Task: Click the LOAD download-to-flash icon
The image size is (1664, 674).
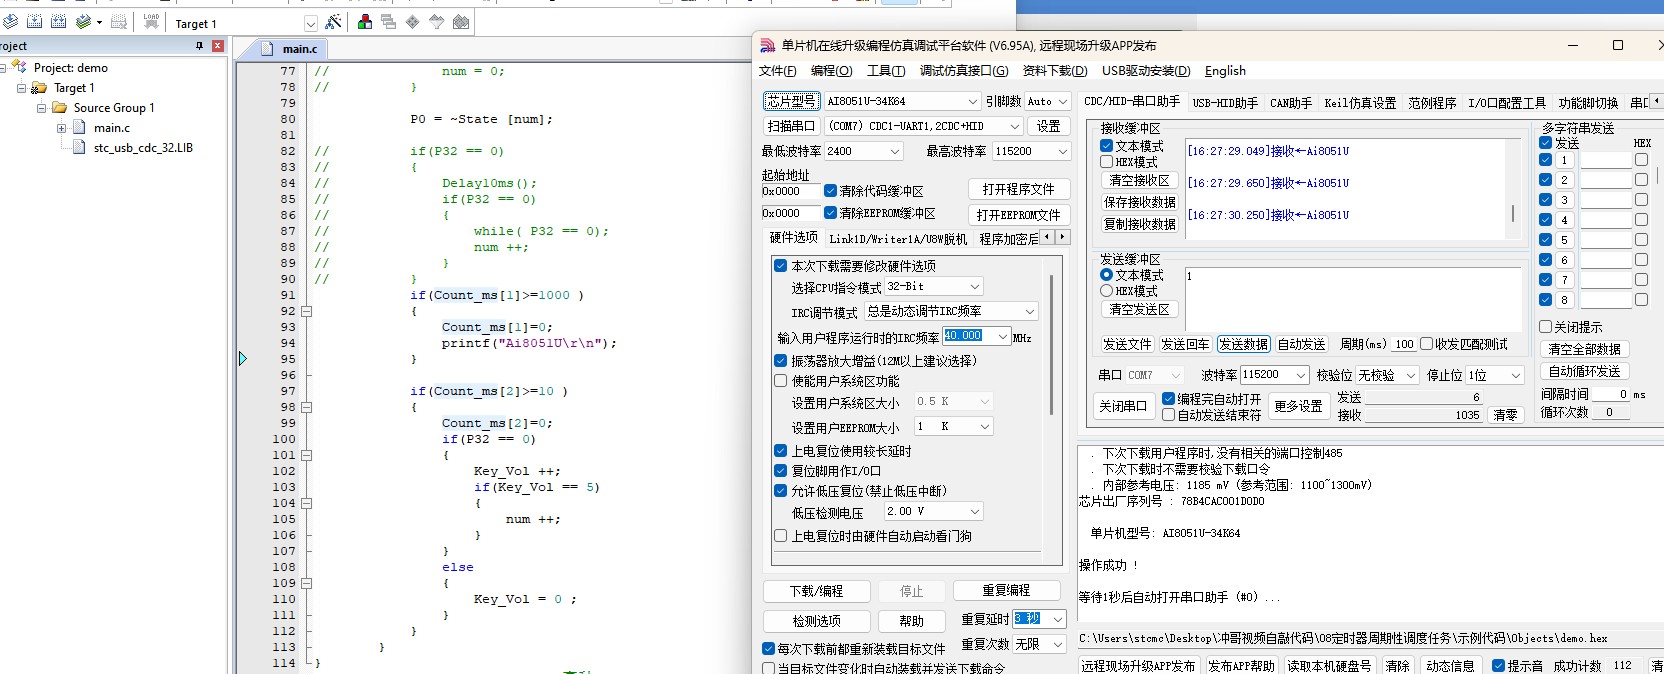Action: [x=151, y=21]
